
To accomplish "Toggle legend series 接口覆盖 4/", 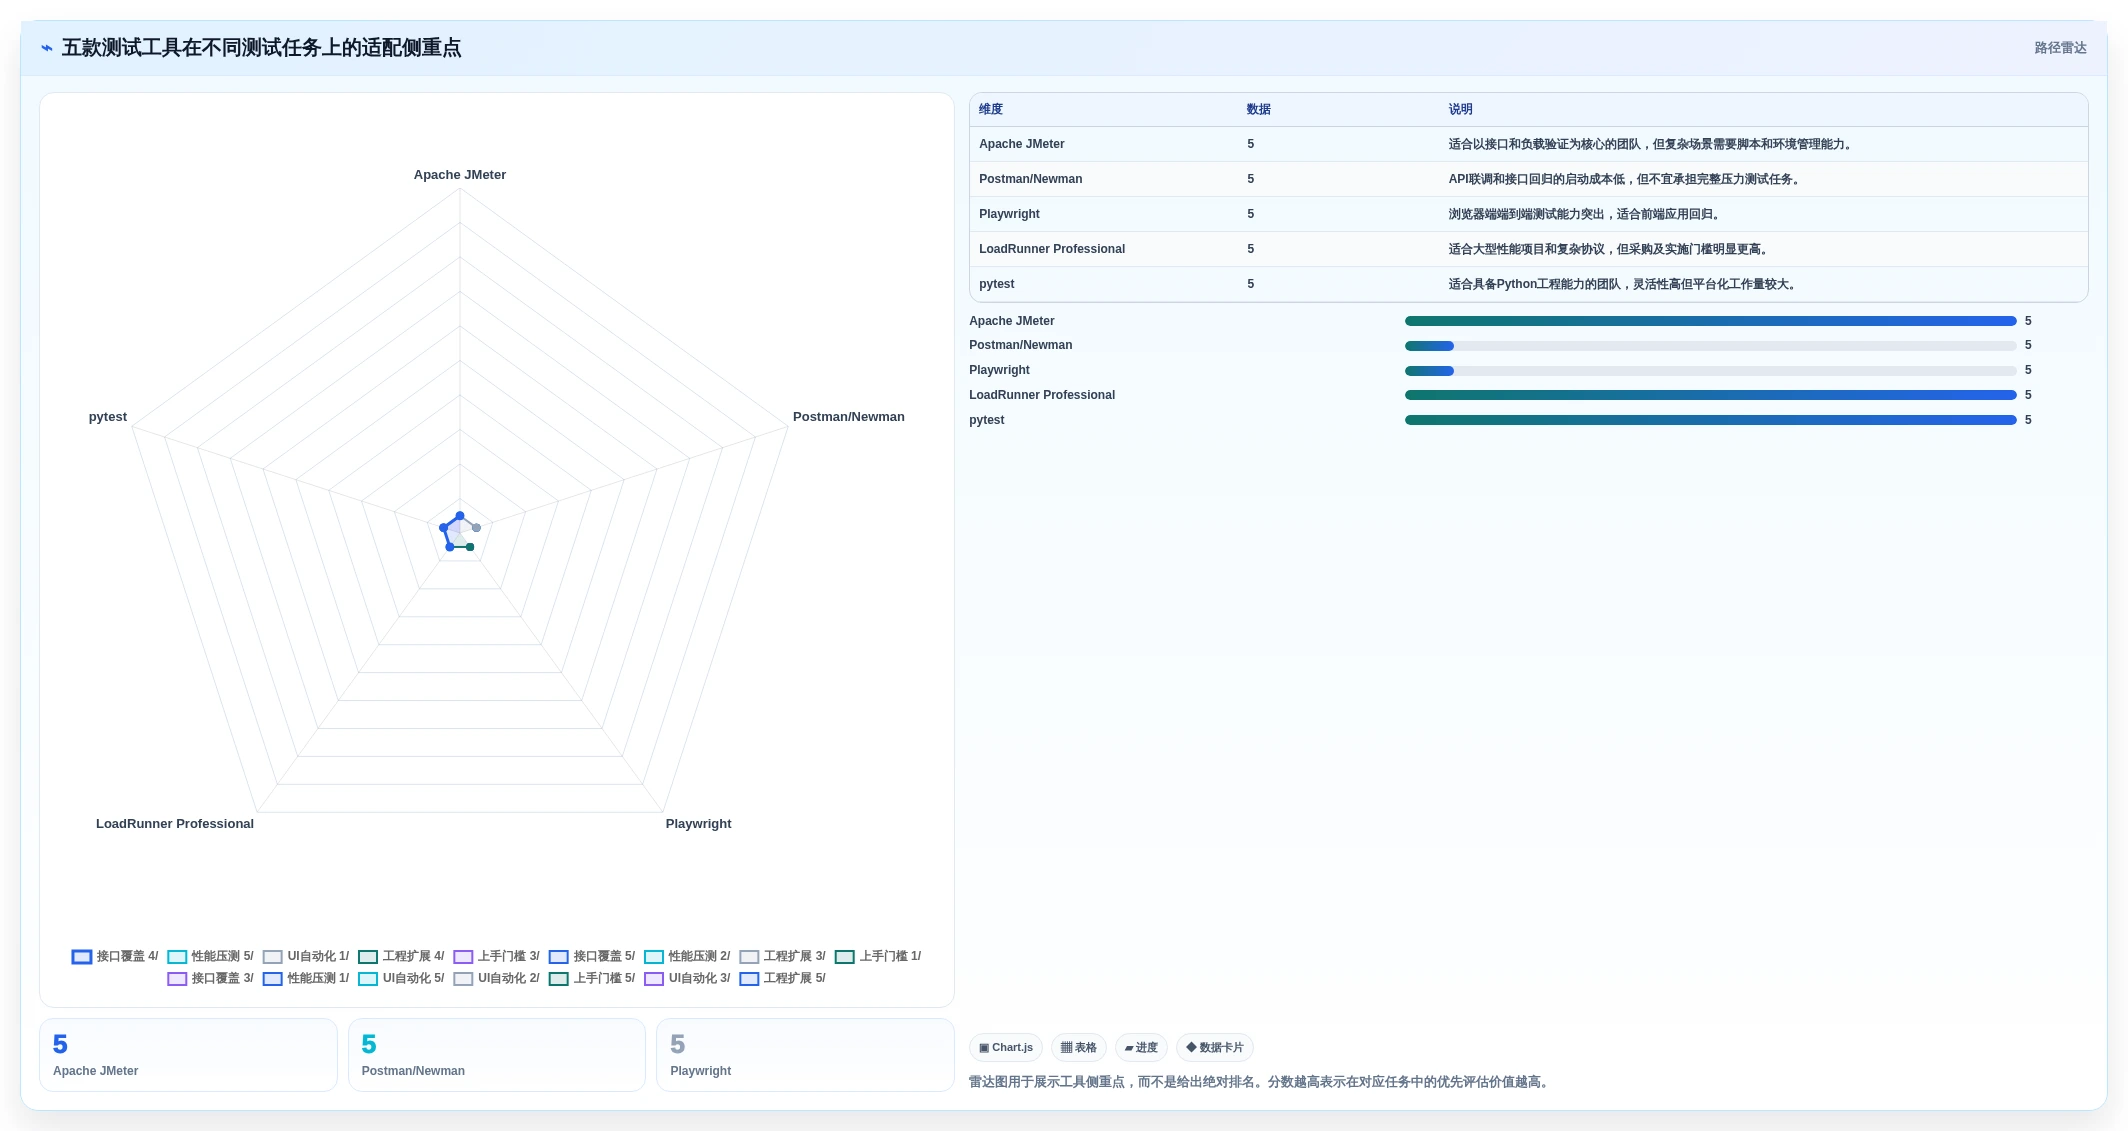I will click(115, 956).
